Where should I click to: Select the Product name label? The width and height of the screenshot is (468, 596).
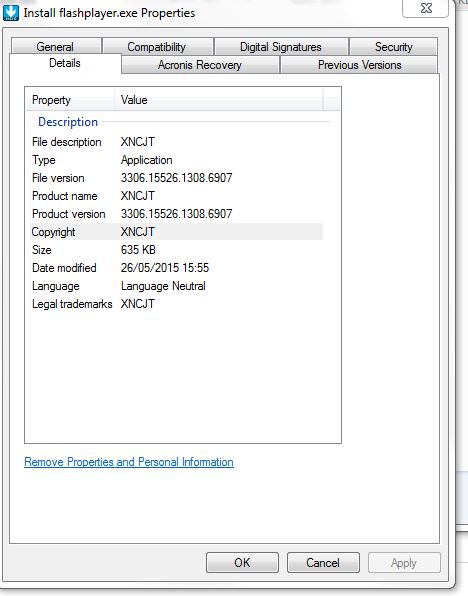65,196
